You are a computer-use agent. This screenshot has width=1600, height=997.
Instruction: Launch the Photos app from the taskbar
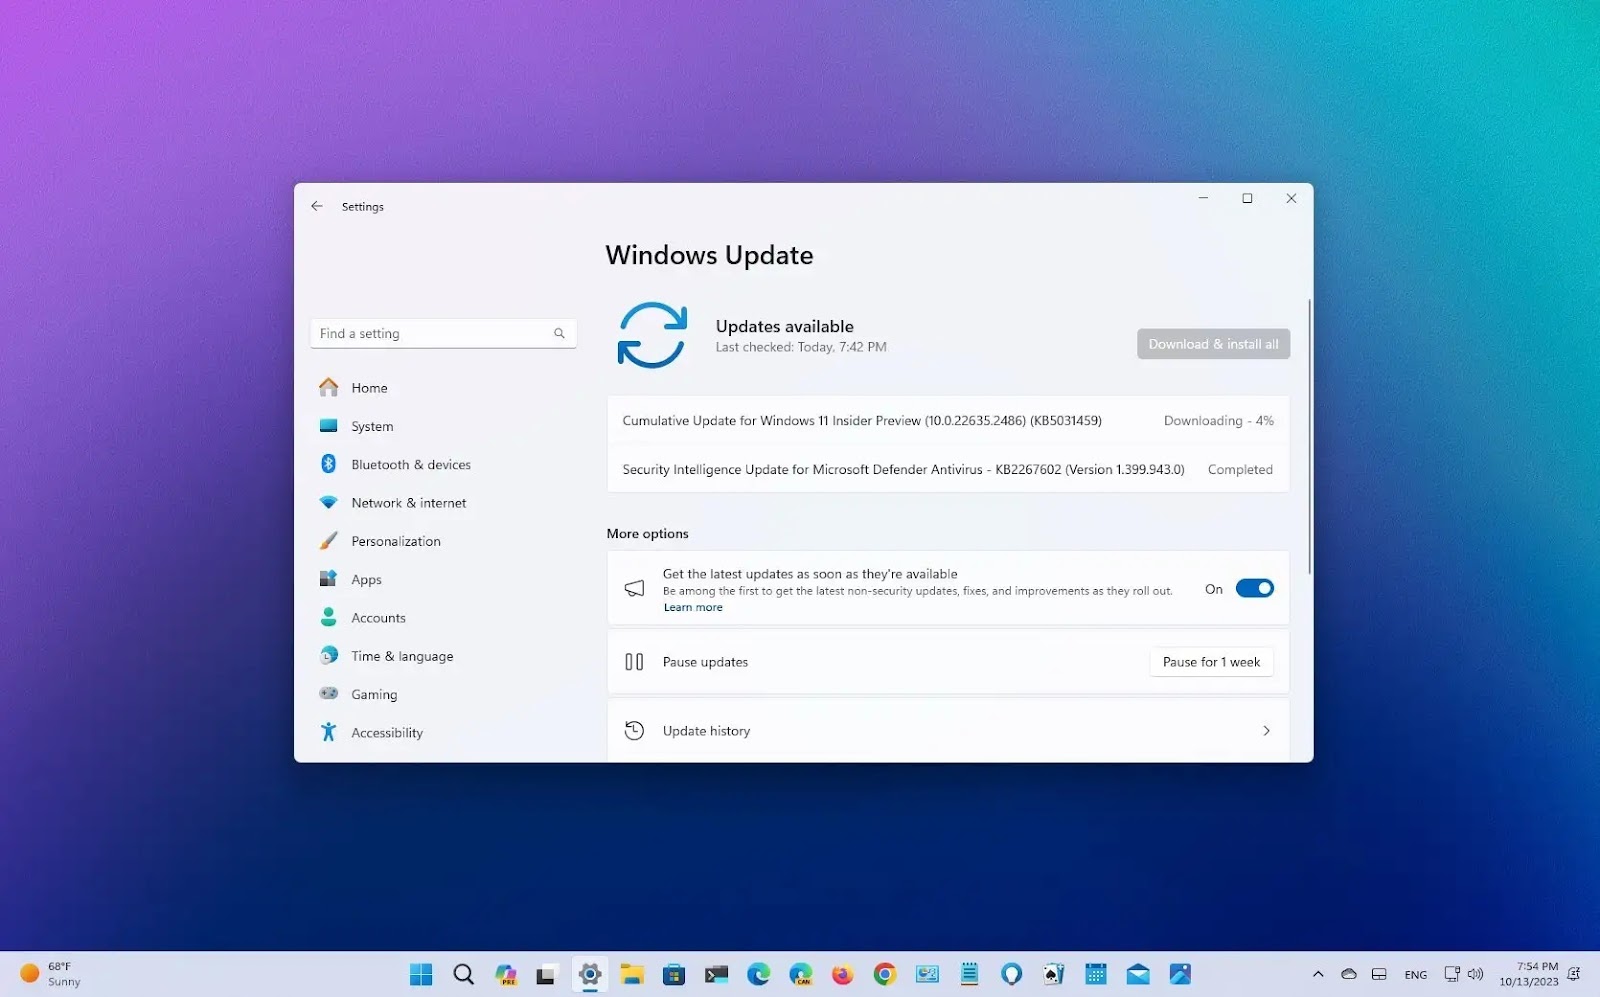[x=1180, y=974]
